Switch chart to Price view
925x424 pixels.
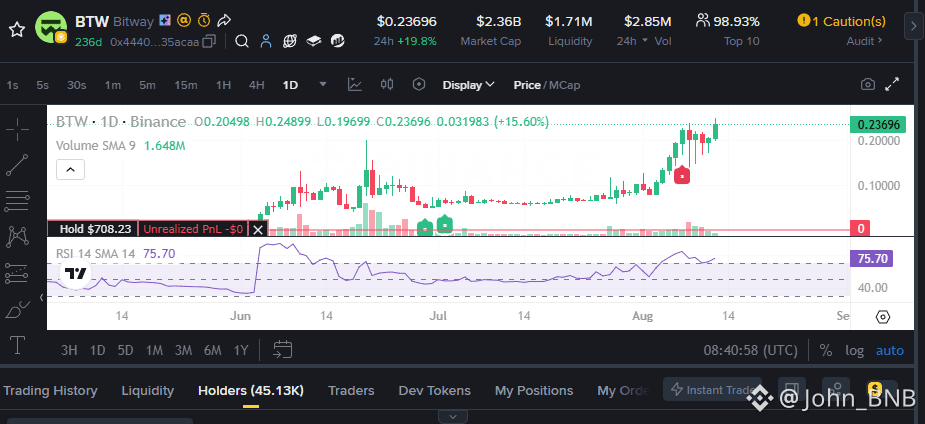coord(527,85)
